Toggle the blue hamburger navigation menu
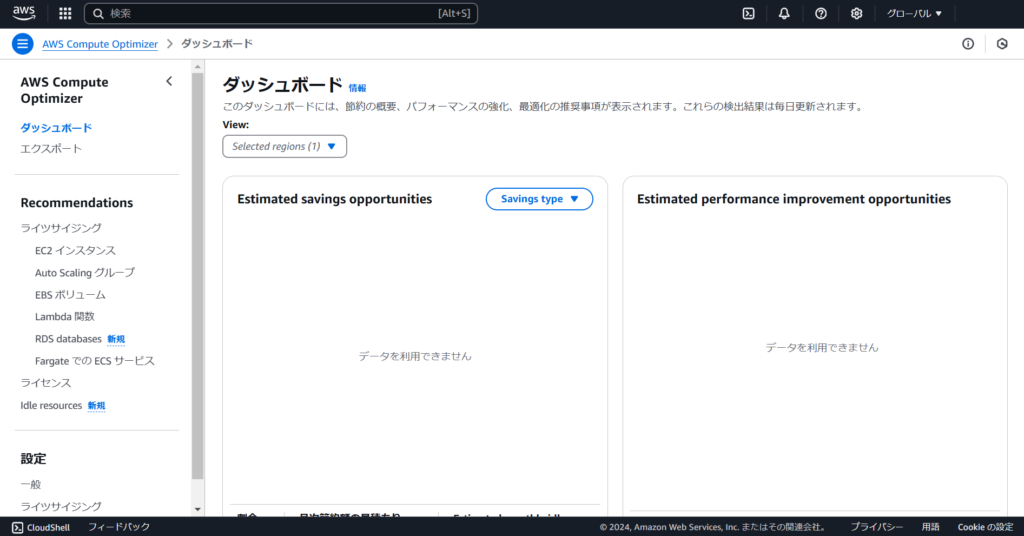 point(22,44)
